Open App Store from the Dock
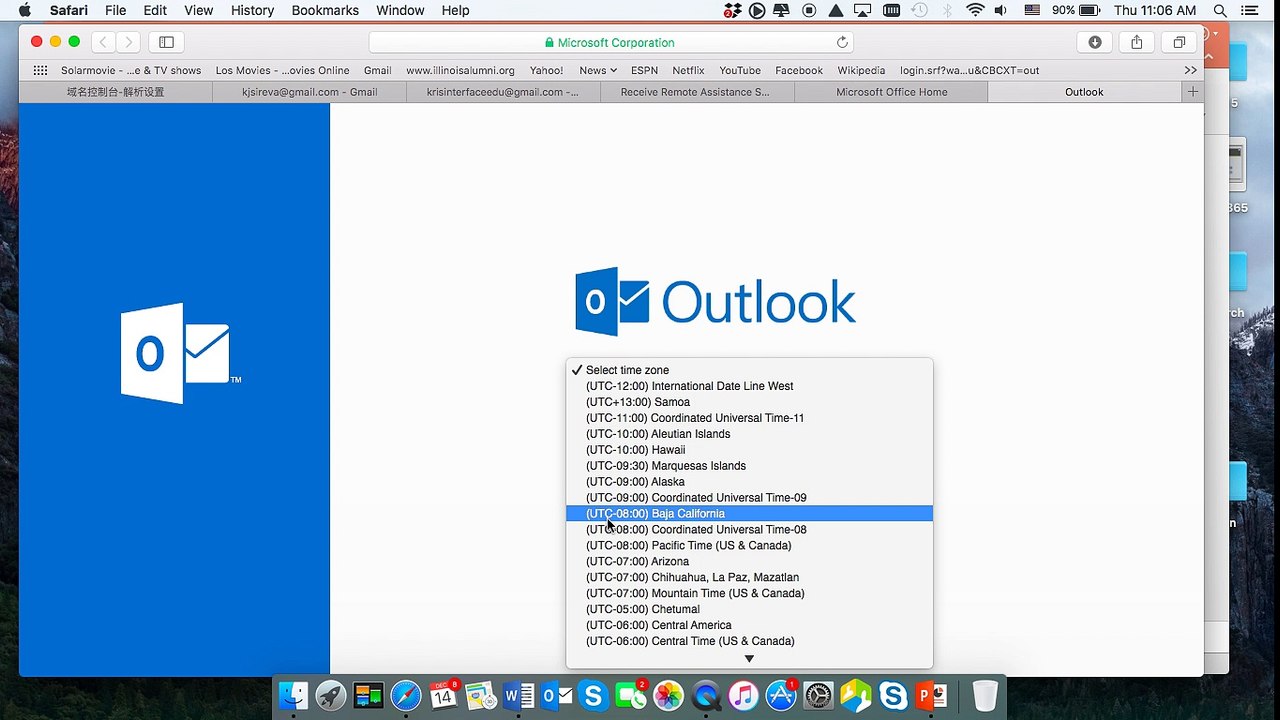1280x720 pixels. [x=781, y=695]
